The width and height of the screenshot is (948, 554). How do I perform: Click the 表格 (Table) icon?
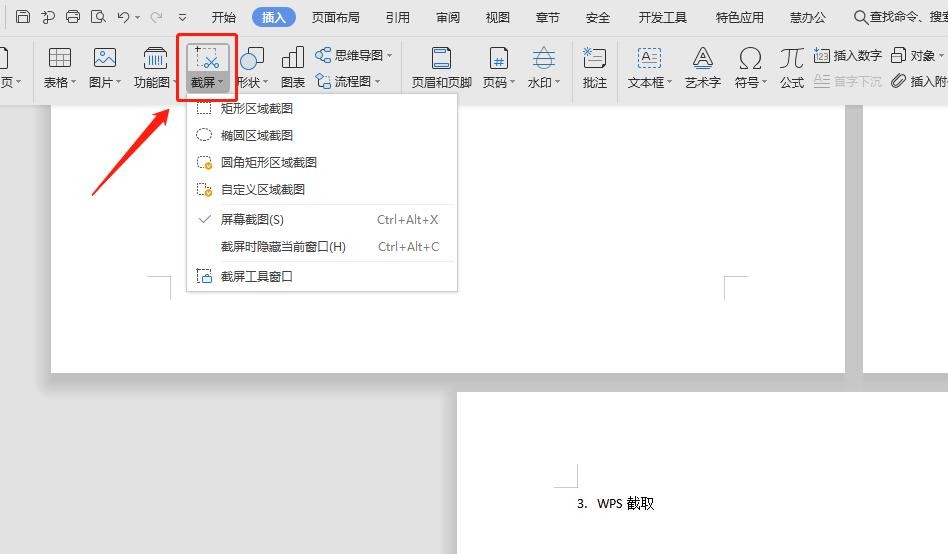[x=60, y=59]
